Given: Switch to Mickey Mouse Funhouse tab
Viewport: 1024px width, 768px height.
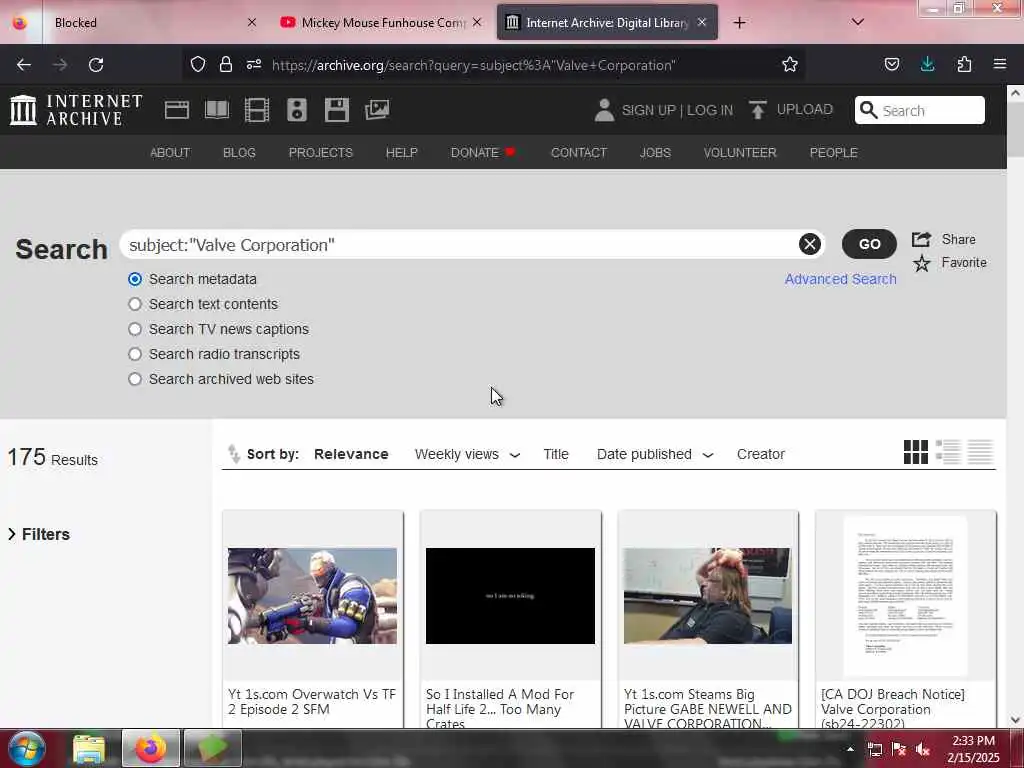Looking at the screenshot, I should pos(381,23).
